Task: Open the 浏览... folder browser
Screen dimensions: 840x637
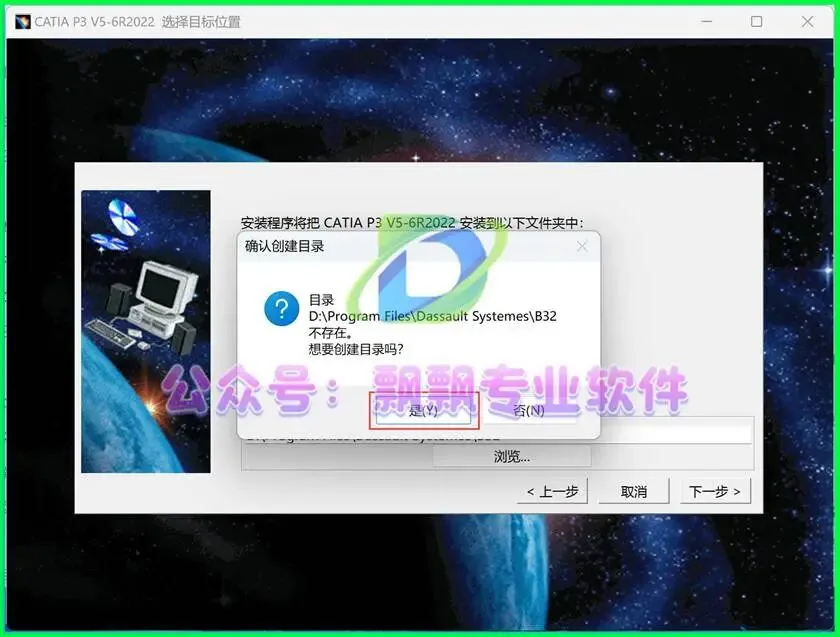Action: pyautogui.click(x=512, y=457)
